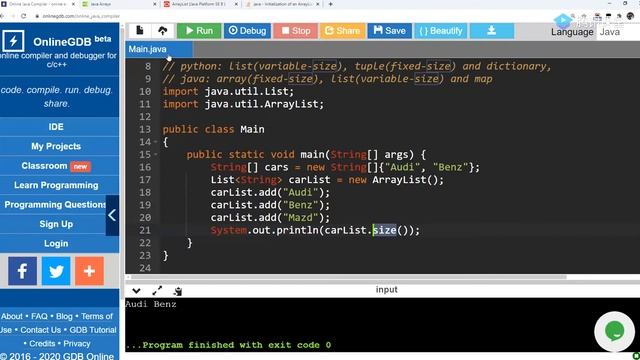Share on Twitter icon
Viewport: 640px width, 360px height.
click(x=56, y=271)
